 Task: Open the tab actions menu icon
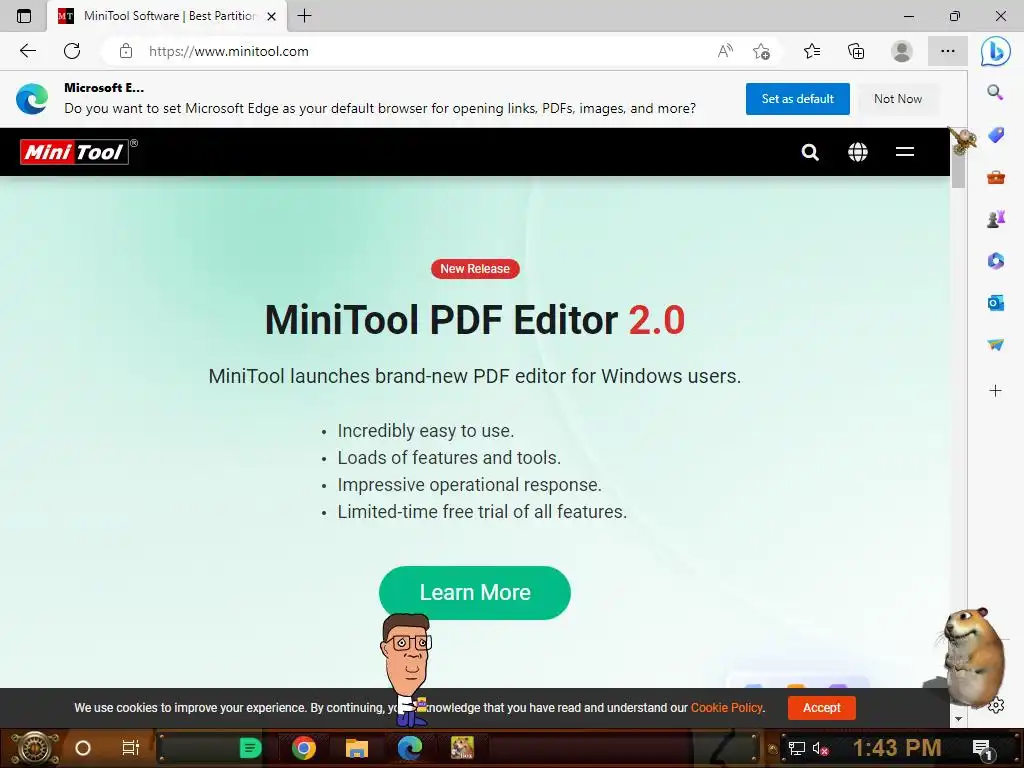[24, 16]
